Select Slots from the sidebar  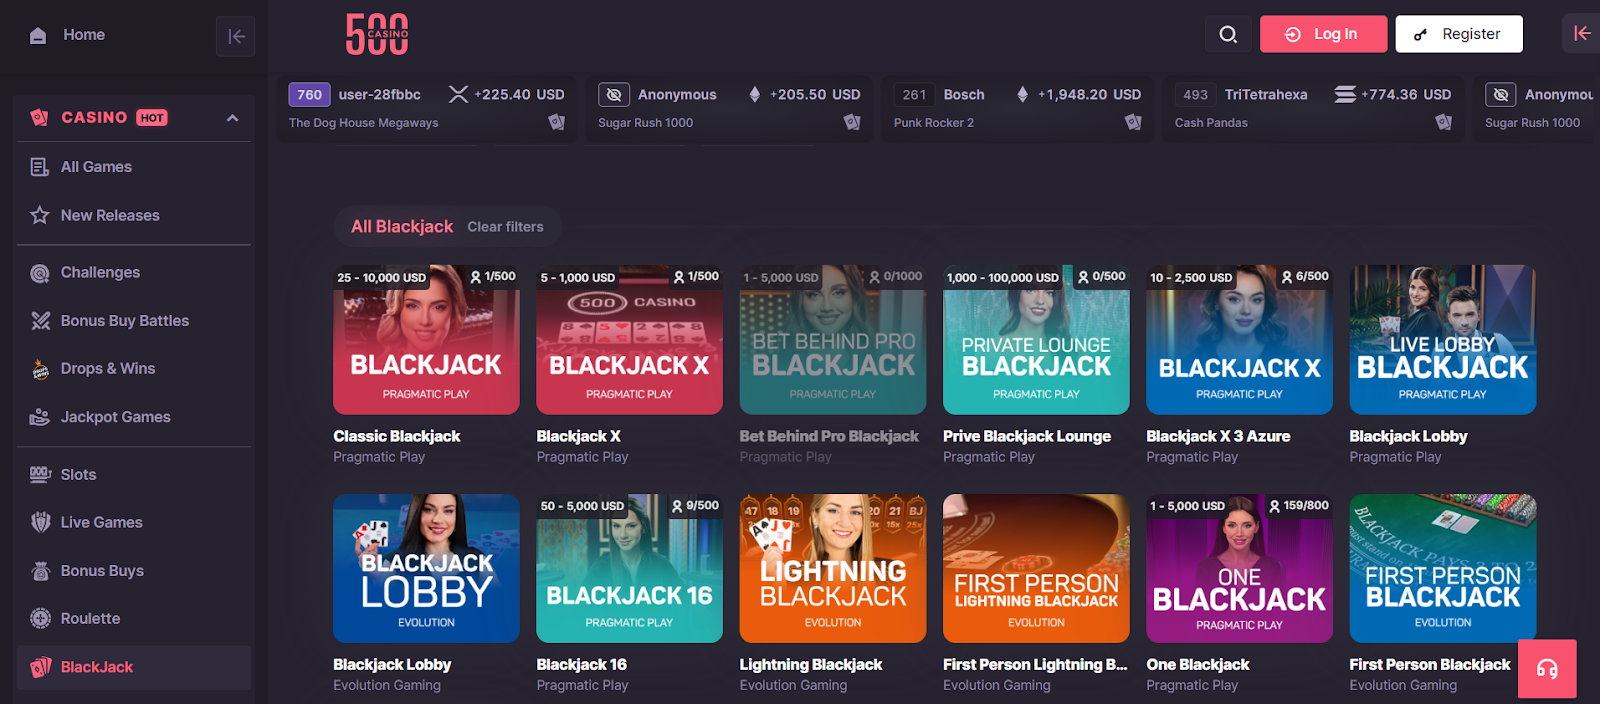click(x=78, y=475)
